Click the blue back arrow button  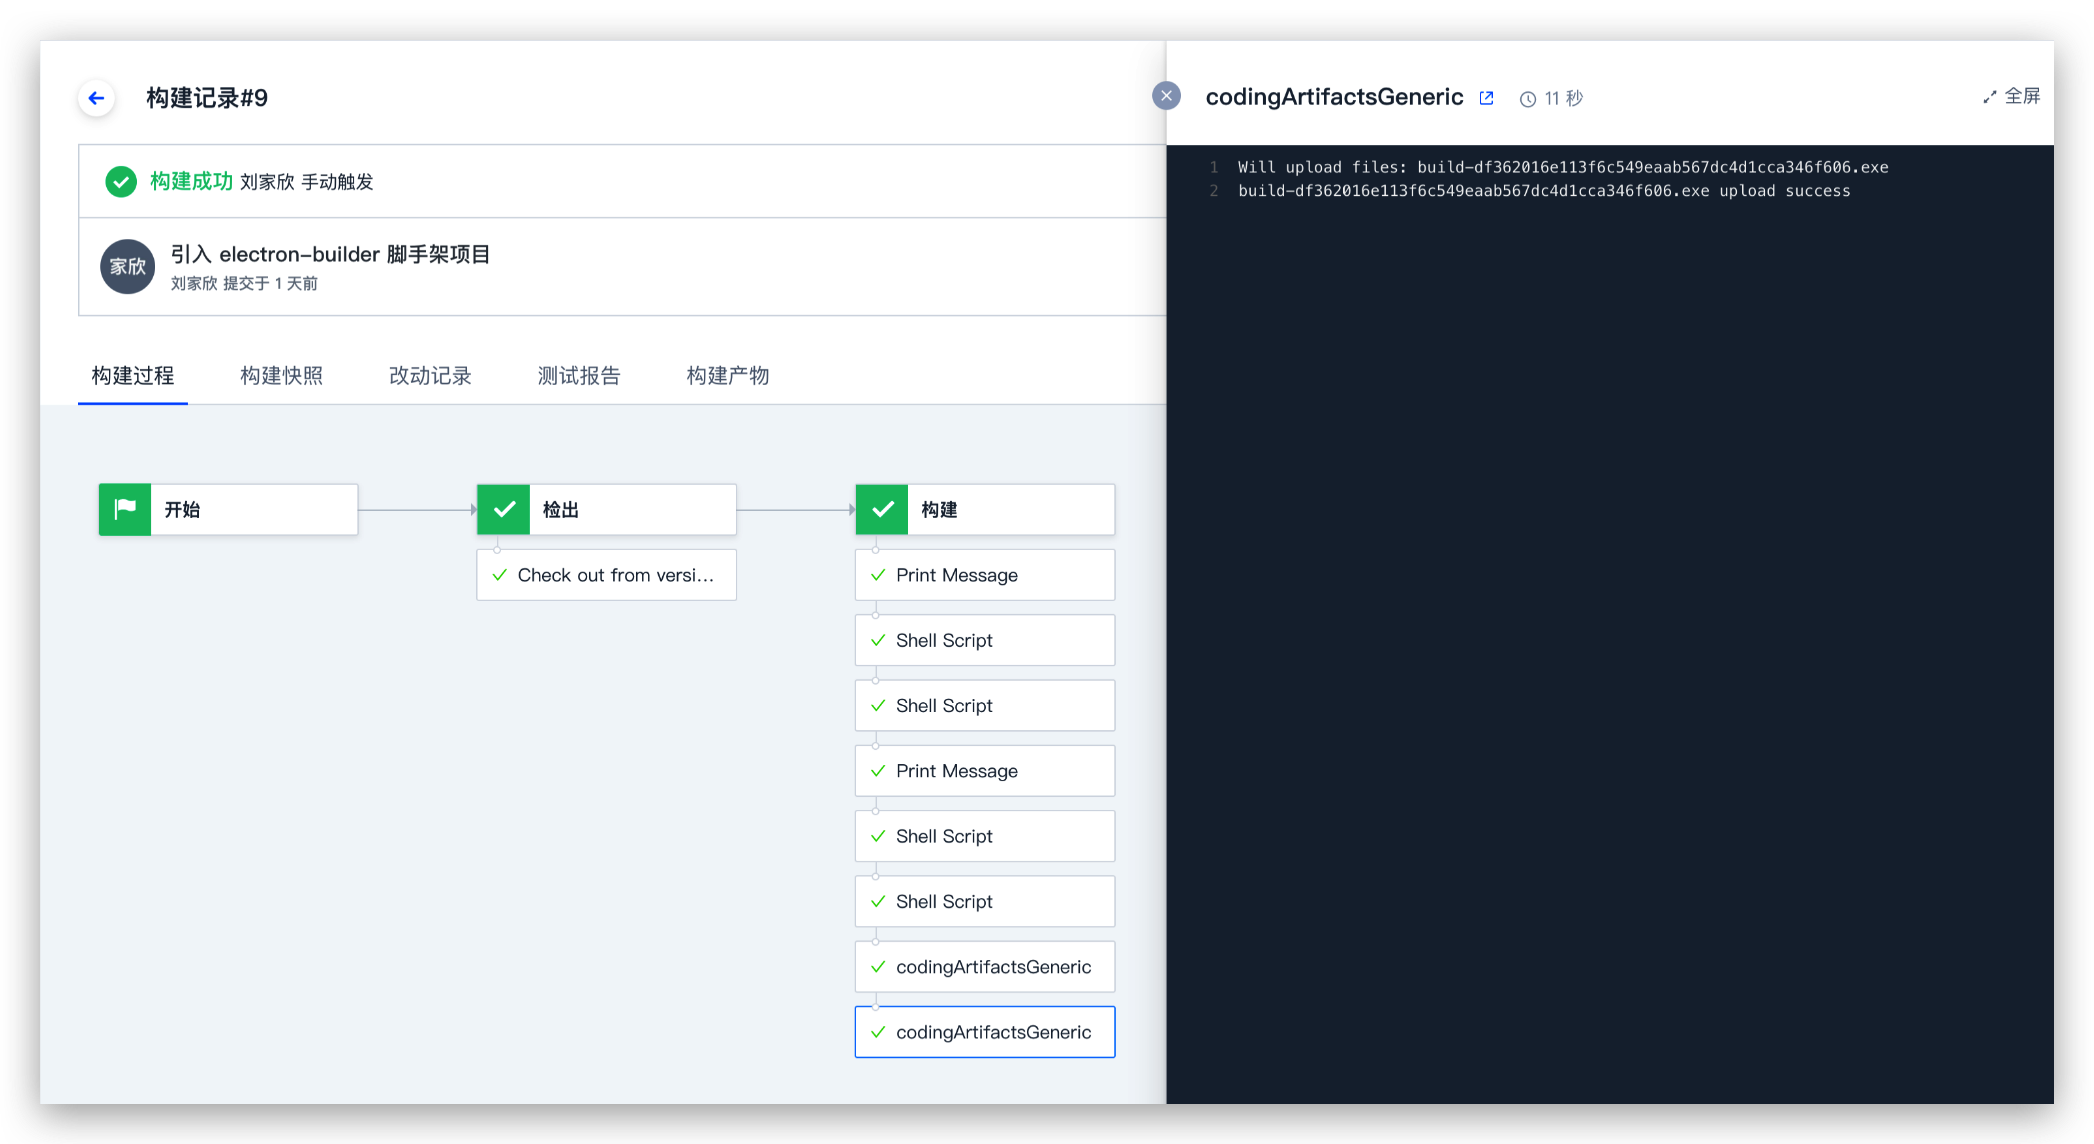pyautogui.click(x=97, y=98)
